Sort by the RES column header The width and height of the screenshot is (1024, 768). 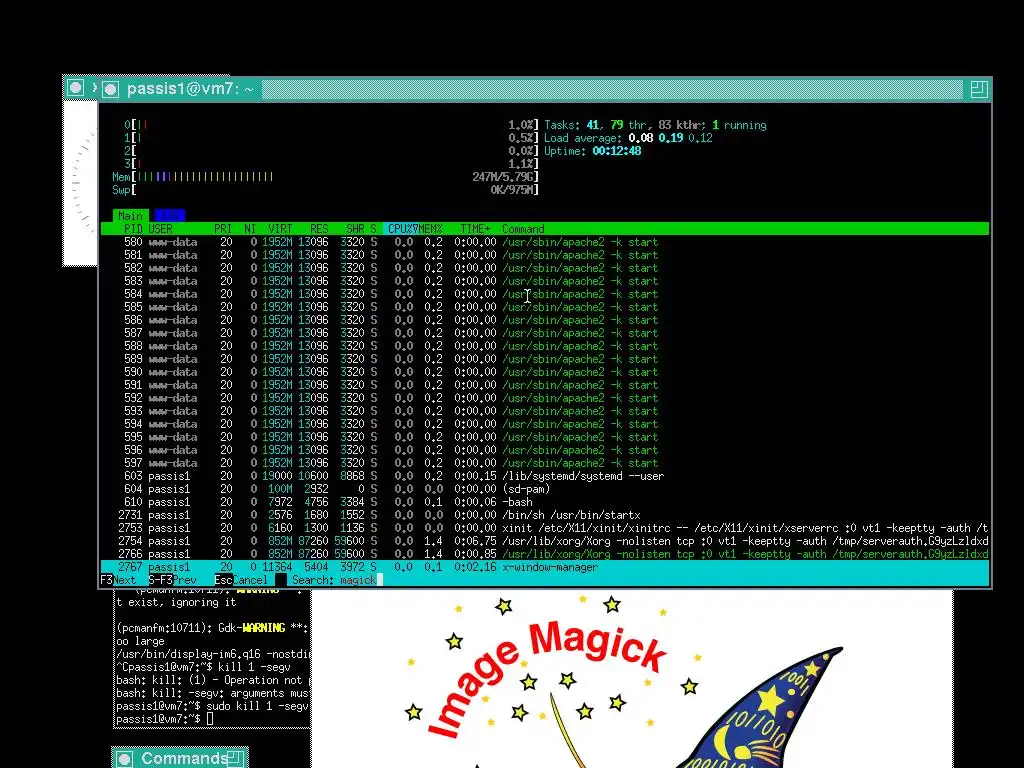(x=319, y=229)
